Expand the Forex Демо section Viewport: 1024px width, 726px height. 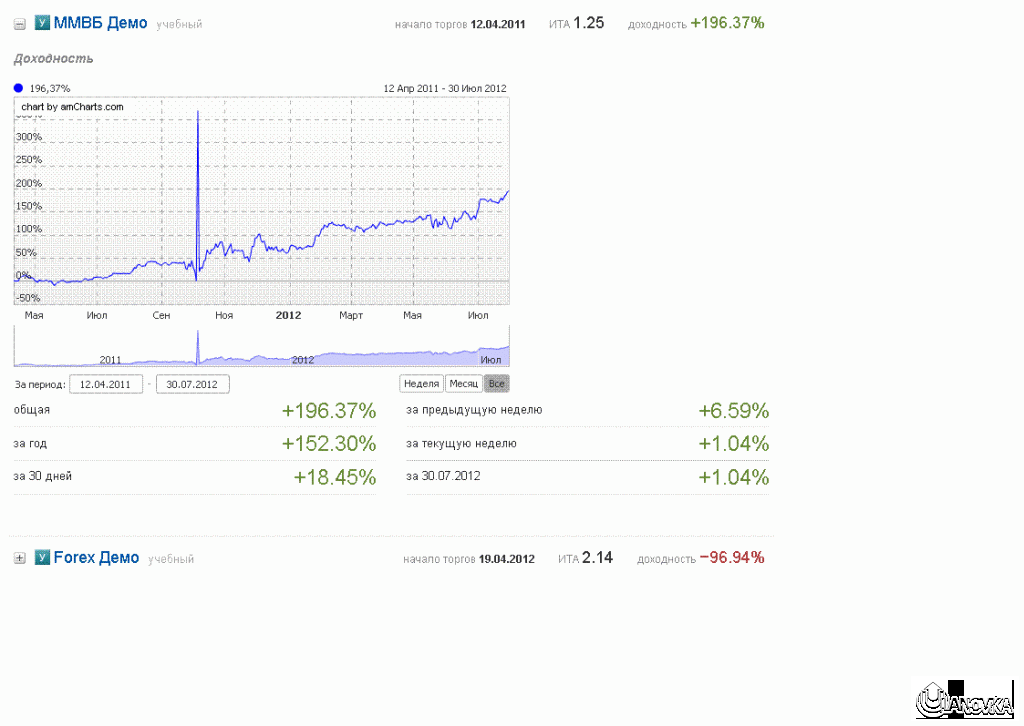pyautogui.click(x=19, y=558)
